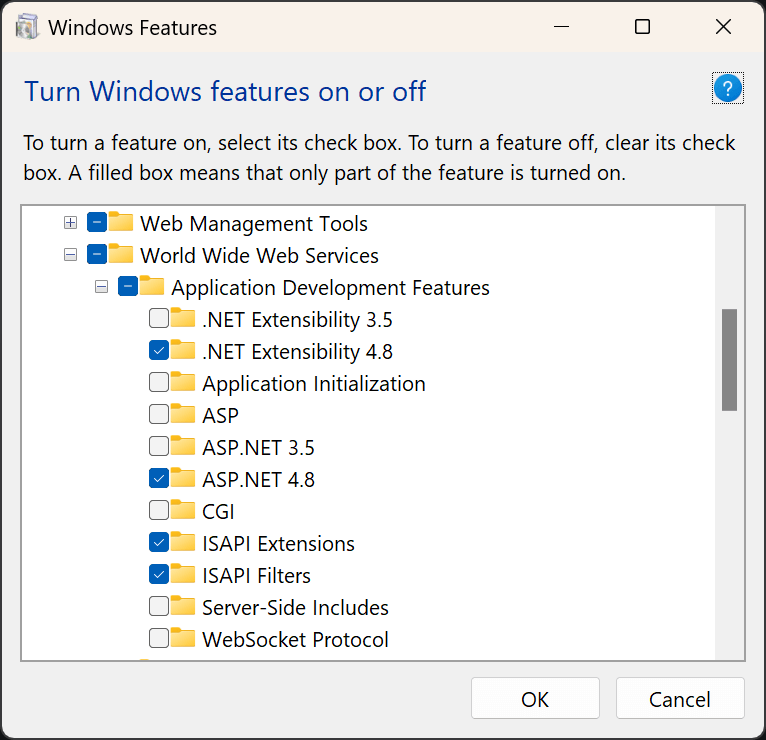Select the ASP row label
Image resolution: width=766 pixels, height=740 pixels.
tap(220, 416)
